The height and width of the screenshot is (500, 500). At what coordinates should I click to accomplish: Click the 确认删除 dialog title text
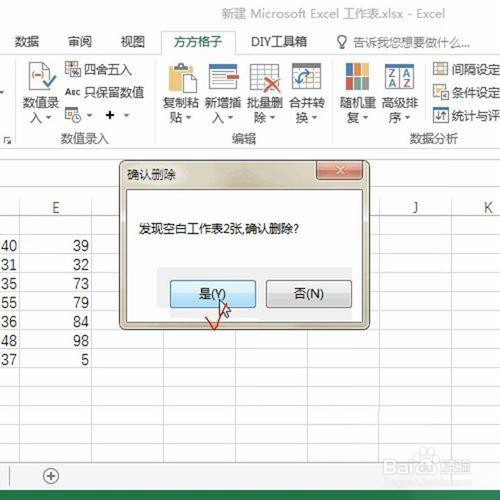click(x=151, y=174)
